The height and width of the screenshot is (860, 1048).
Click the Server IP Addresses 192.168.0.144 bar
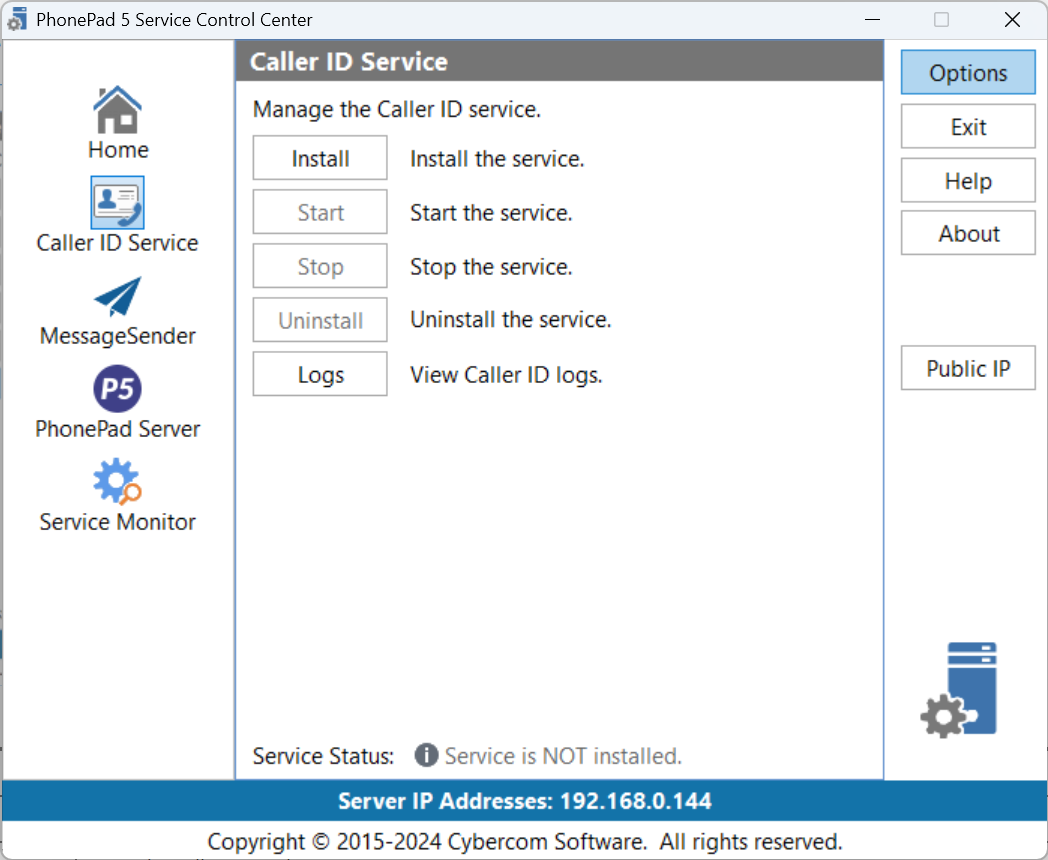[524, 801]
